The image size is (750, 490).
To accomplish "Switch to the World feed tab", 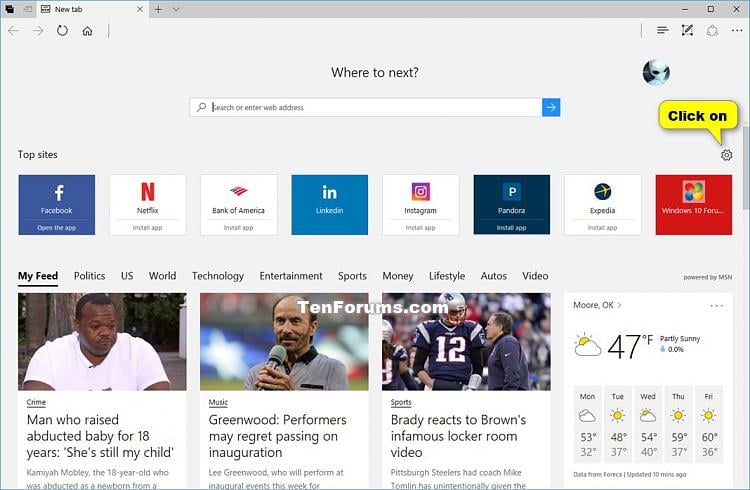I will (x=162, y=276).
